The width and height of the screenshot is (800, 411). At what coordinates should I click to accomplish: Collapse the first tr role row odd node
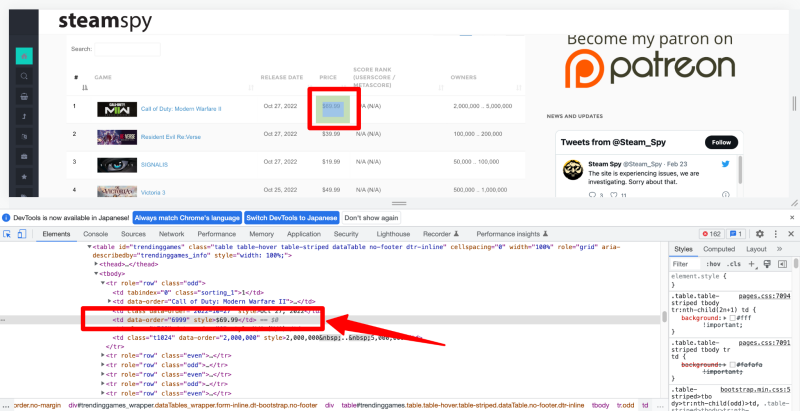tap(103, 282)
